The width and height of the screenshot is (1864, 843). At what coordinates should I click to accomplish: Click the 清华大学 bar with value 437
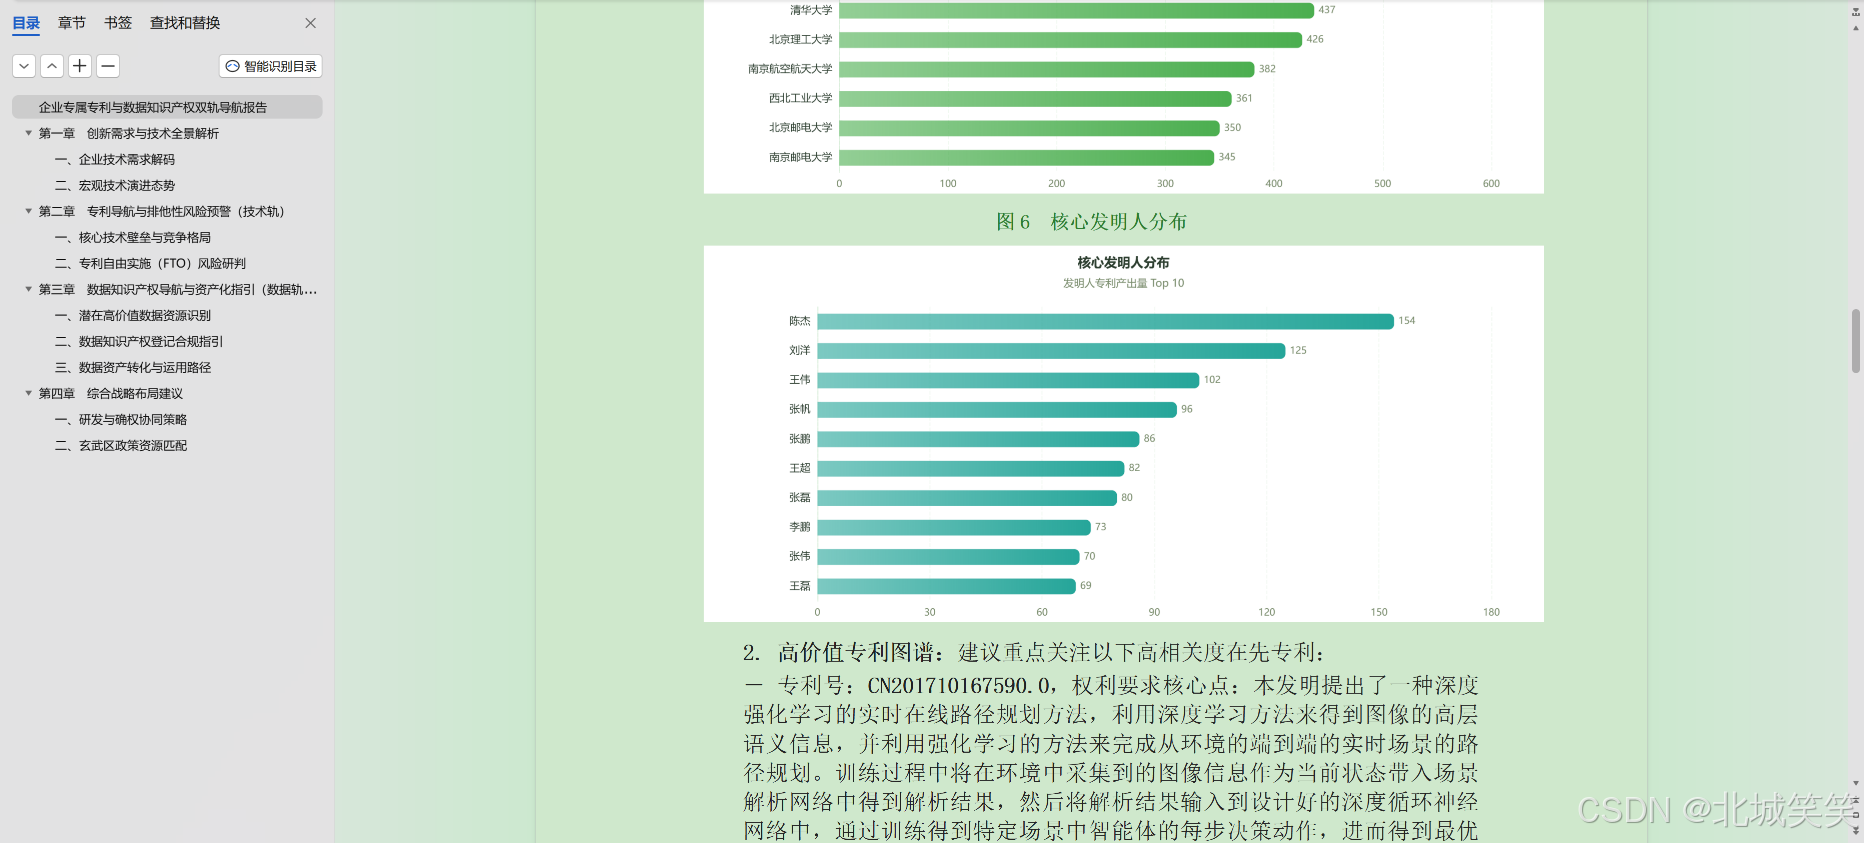click(1076, 10)
